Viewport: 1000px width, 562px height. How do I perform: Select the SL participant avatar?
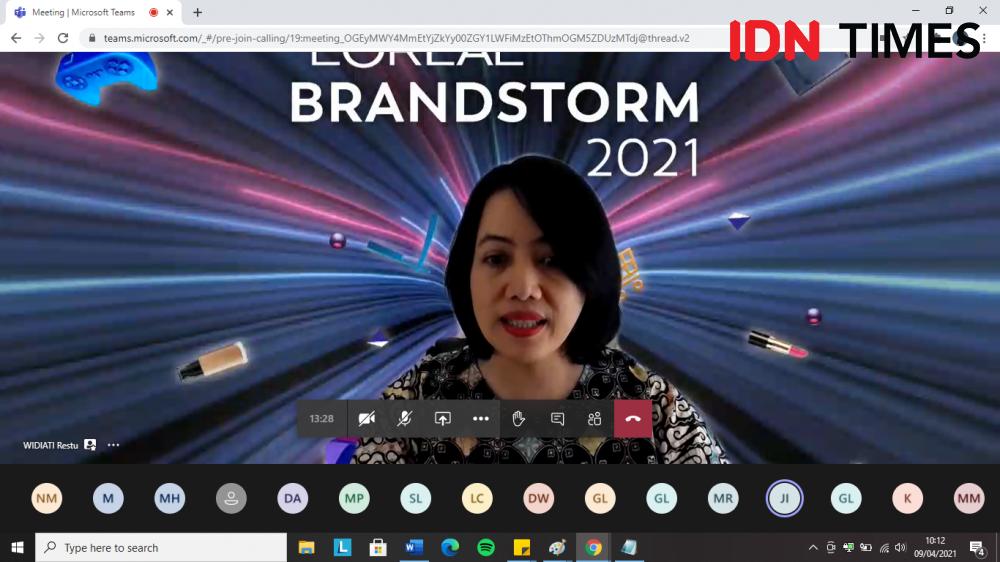coord(416,498)
